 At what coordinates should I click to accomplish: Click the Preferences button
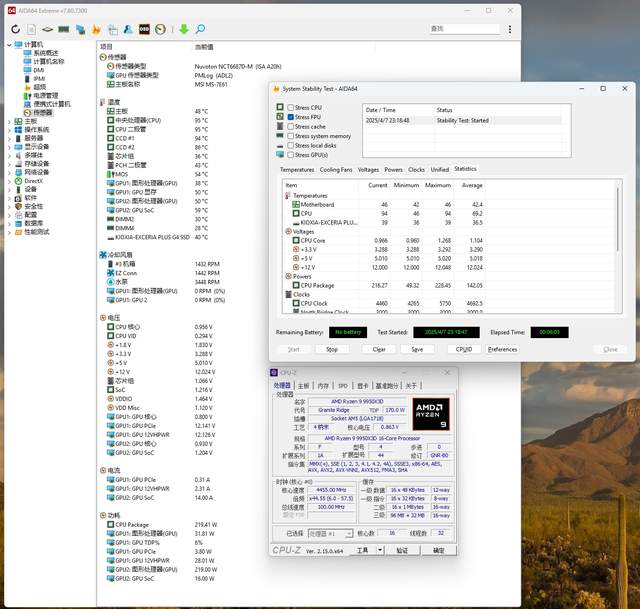502,349
